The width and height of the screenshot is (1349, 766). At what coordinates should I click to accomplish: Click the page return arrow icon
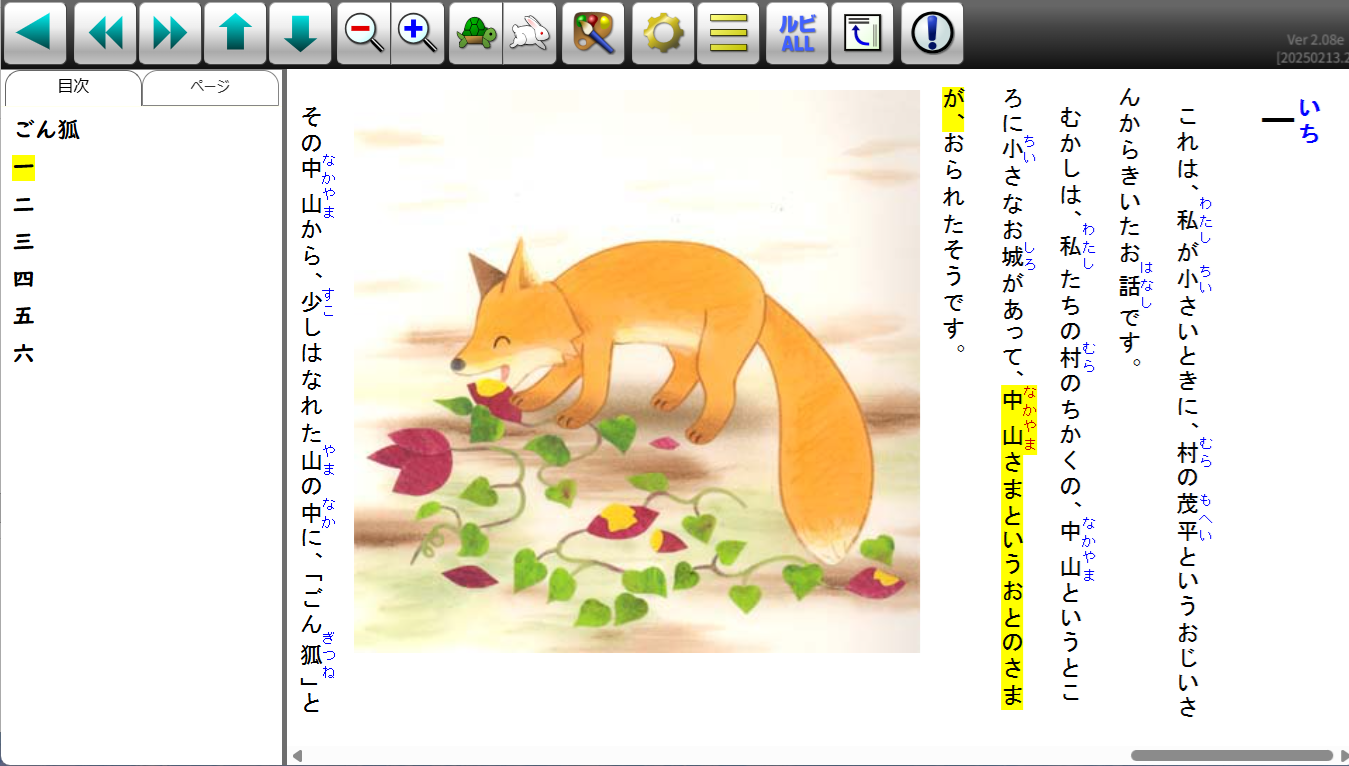tap(862, 33)
